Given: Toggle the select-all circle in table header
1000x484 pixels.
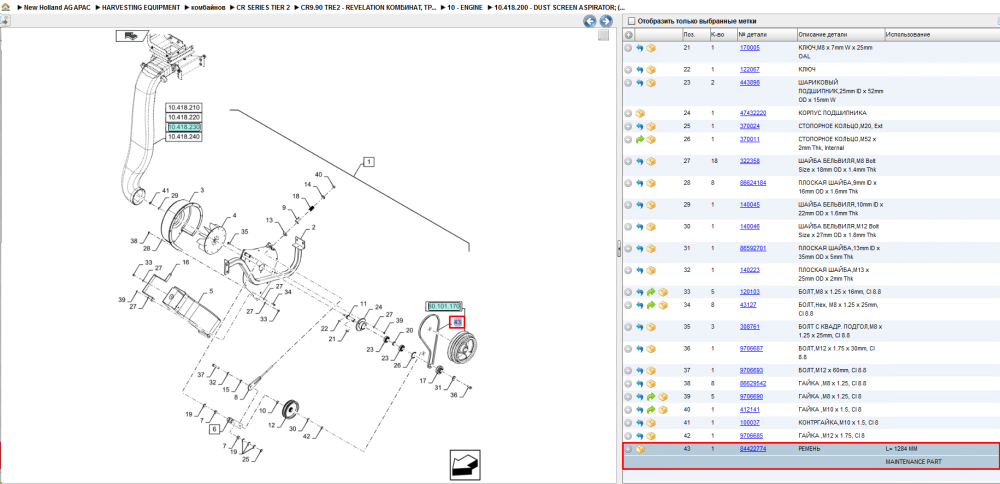Looking at the screenshot, I should click(629, 34).
